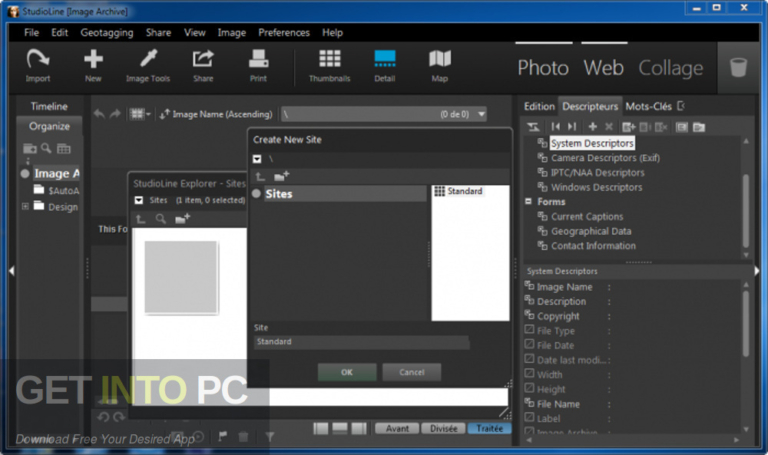Image resolution: width=768 pixels, height=455 pixels.
Task: Click the first-item icon in the Descripteurs toolbar
Action: [x=555, y=127]
